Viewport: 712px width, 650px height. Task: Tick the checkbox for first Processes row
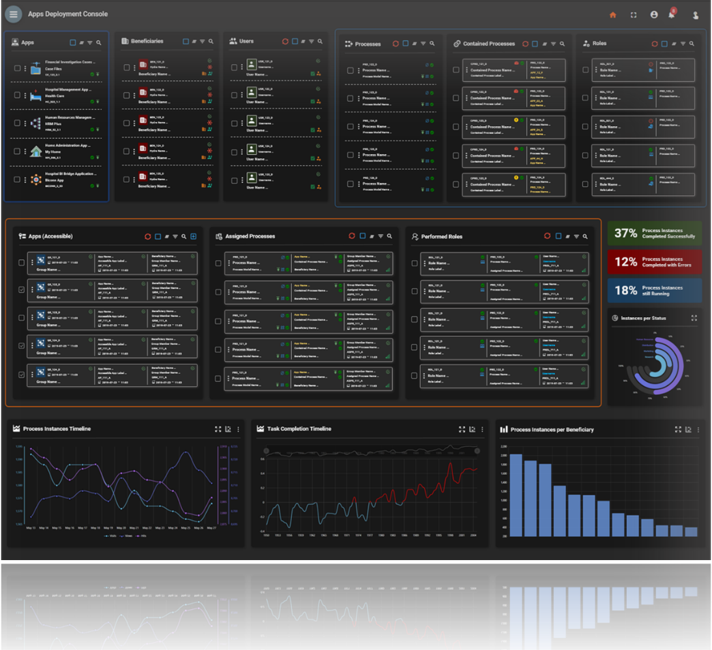349,71
